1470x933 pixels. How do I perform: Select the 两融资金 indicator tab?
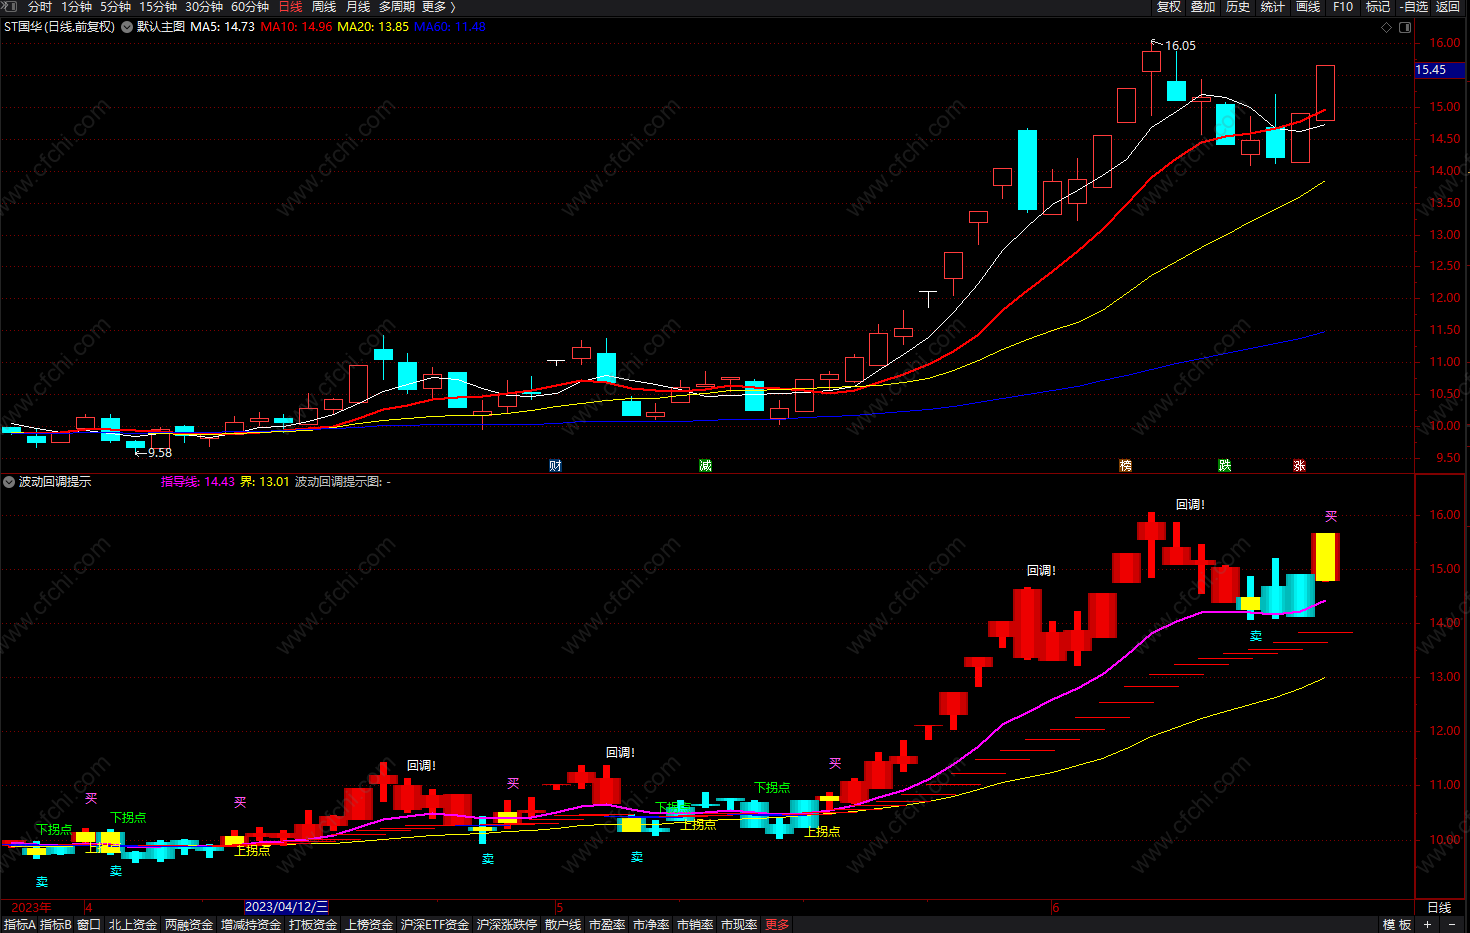click(189, 925)
